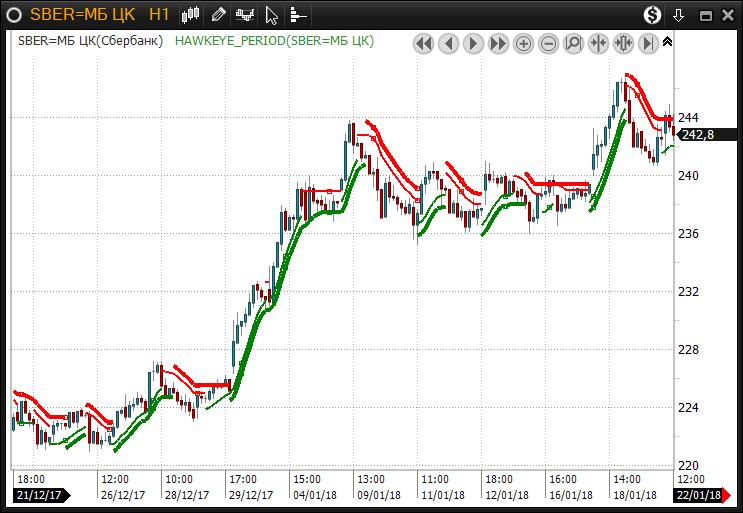Jump to the latest bar
Image resolution: width=743 pixels, height=513 pixels.
(648, 43)
